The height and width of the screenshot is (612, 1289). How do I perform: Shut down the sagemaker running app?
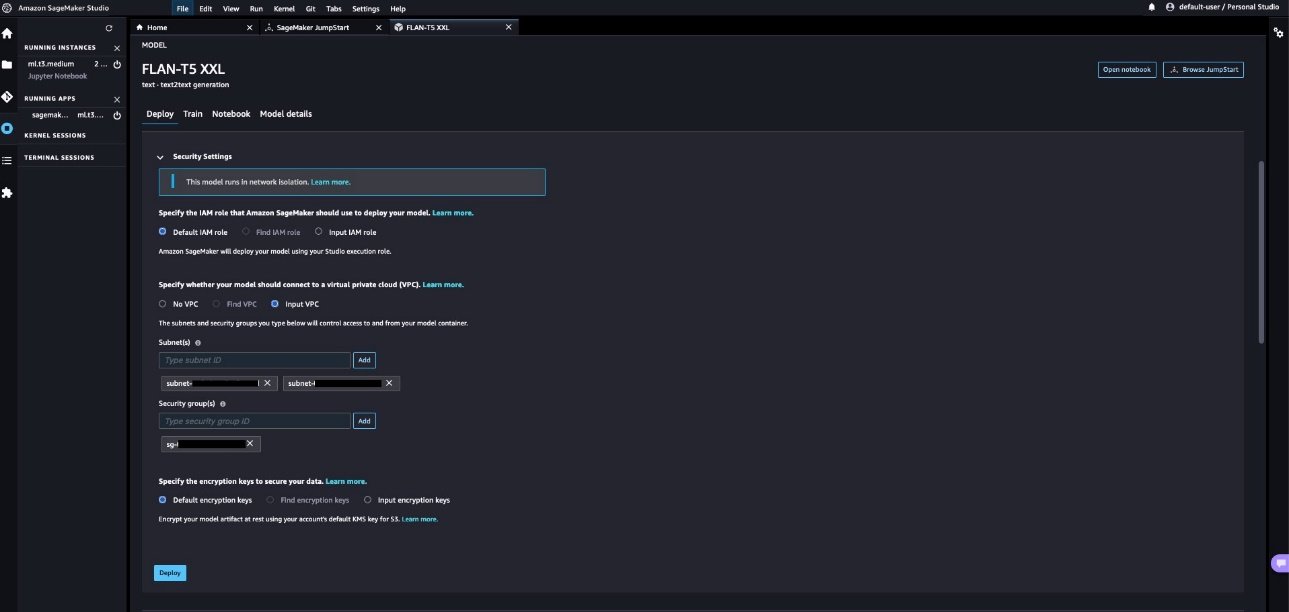[x=117, y=115]
